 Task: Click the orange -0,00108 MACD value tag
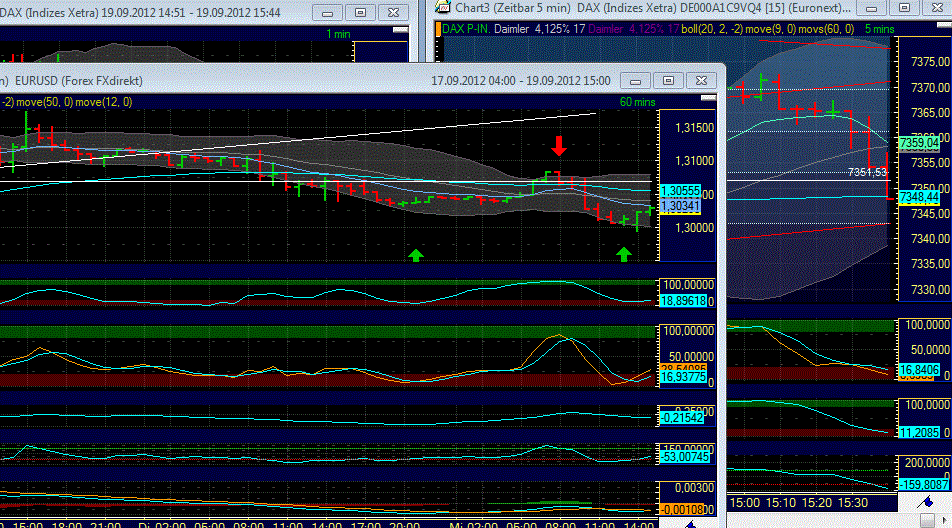[681, 510]
